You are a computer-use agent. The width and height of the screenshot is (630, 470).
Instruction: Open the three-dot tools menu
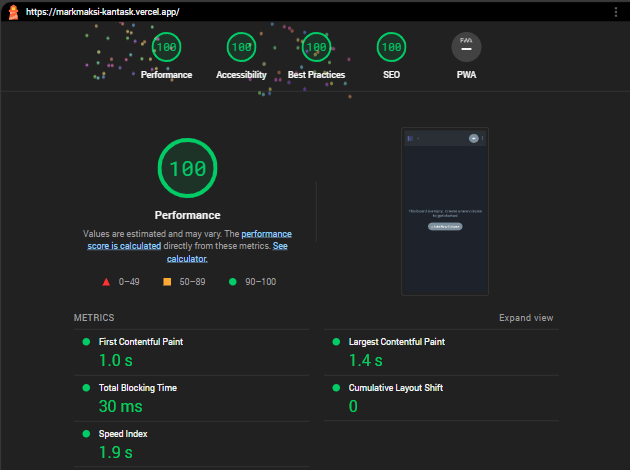pos(616,11)
